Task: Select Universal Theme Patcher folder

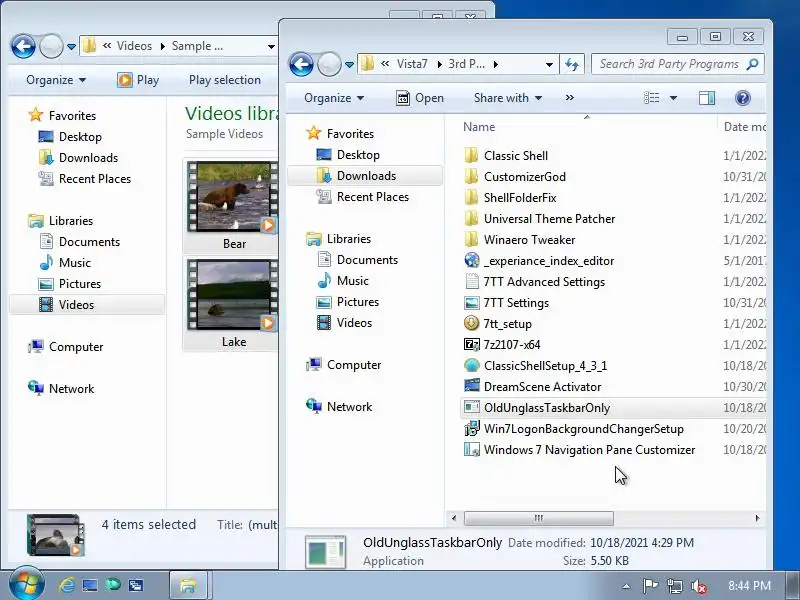Action: pos(549,218)
